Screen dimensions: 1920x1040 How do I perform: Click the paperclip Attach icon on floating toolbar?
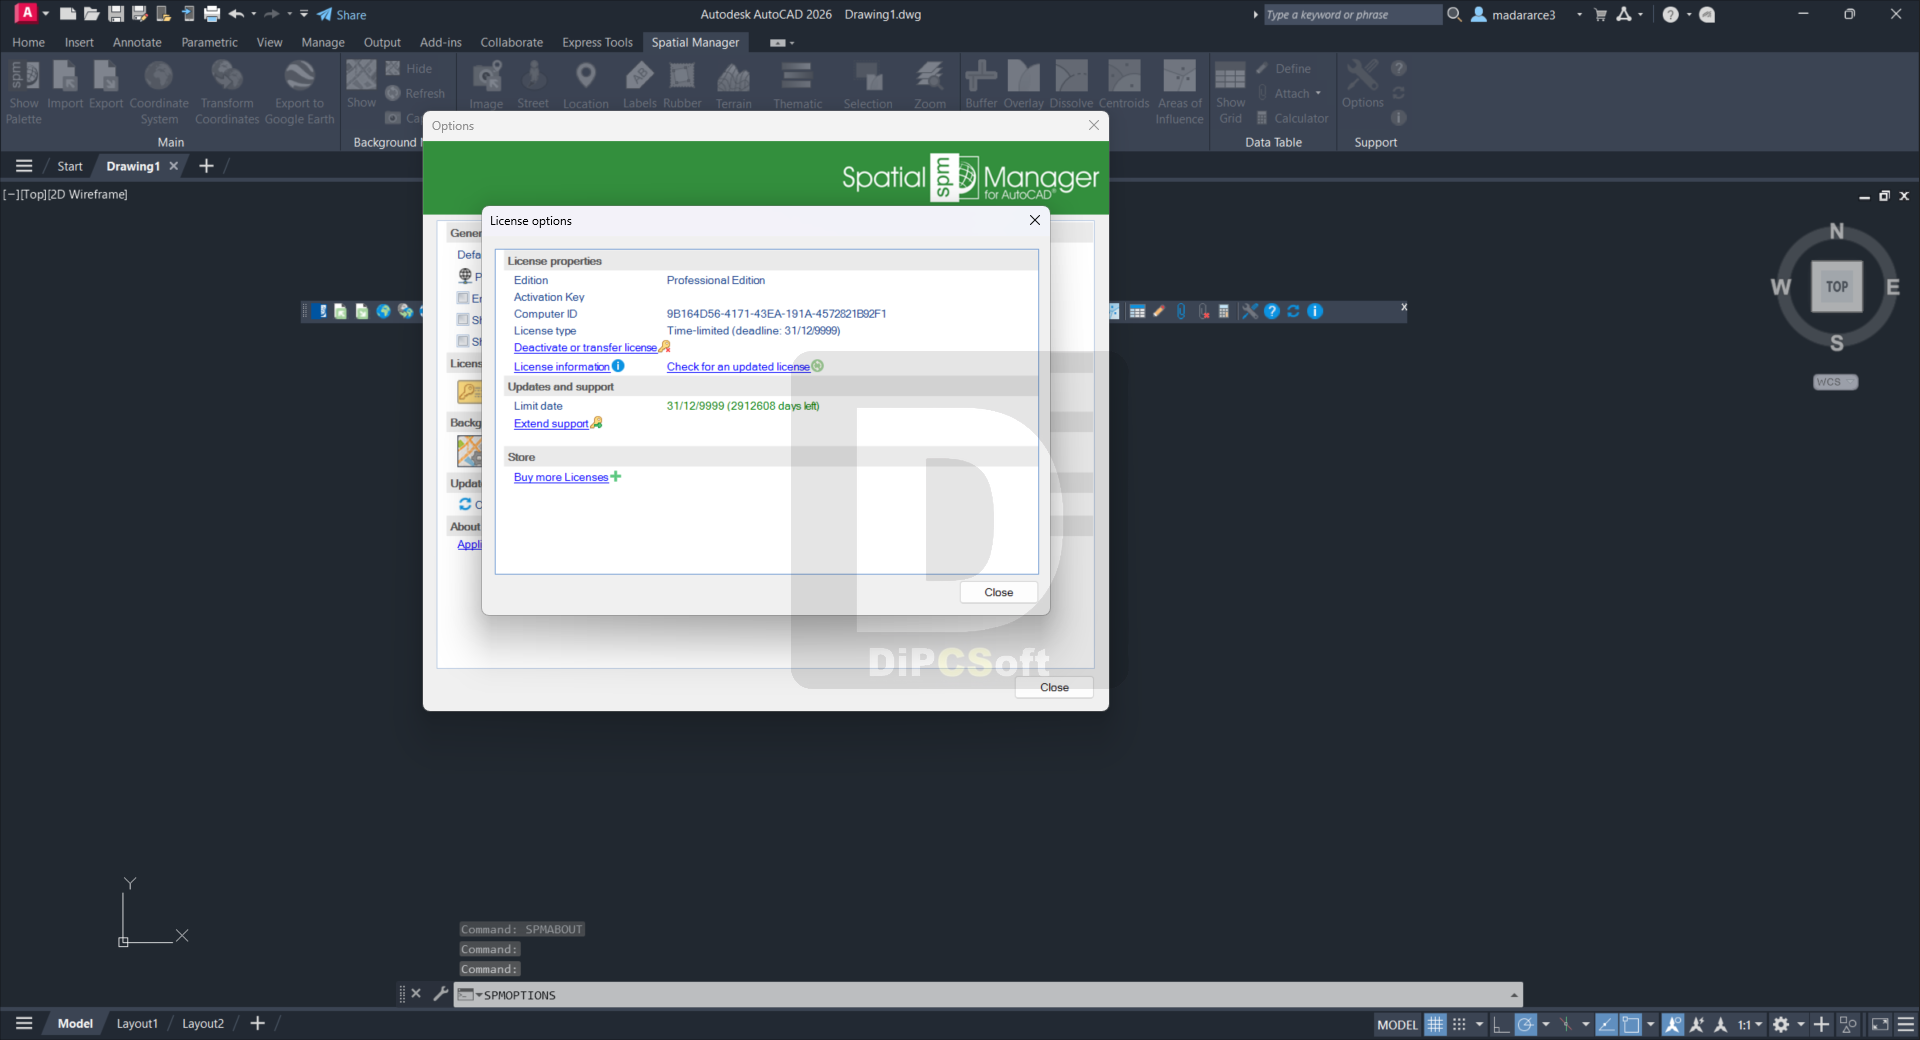click(x=1181, y=311)
